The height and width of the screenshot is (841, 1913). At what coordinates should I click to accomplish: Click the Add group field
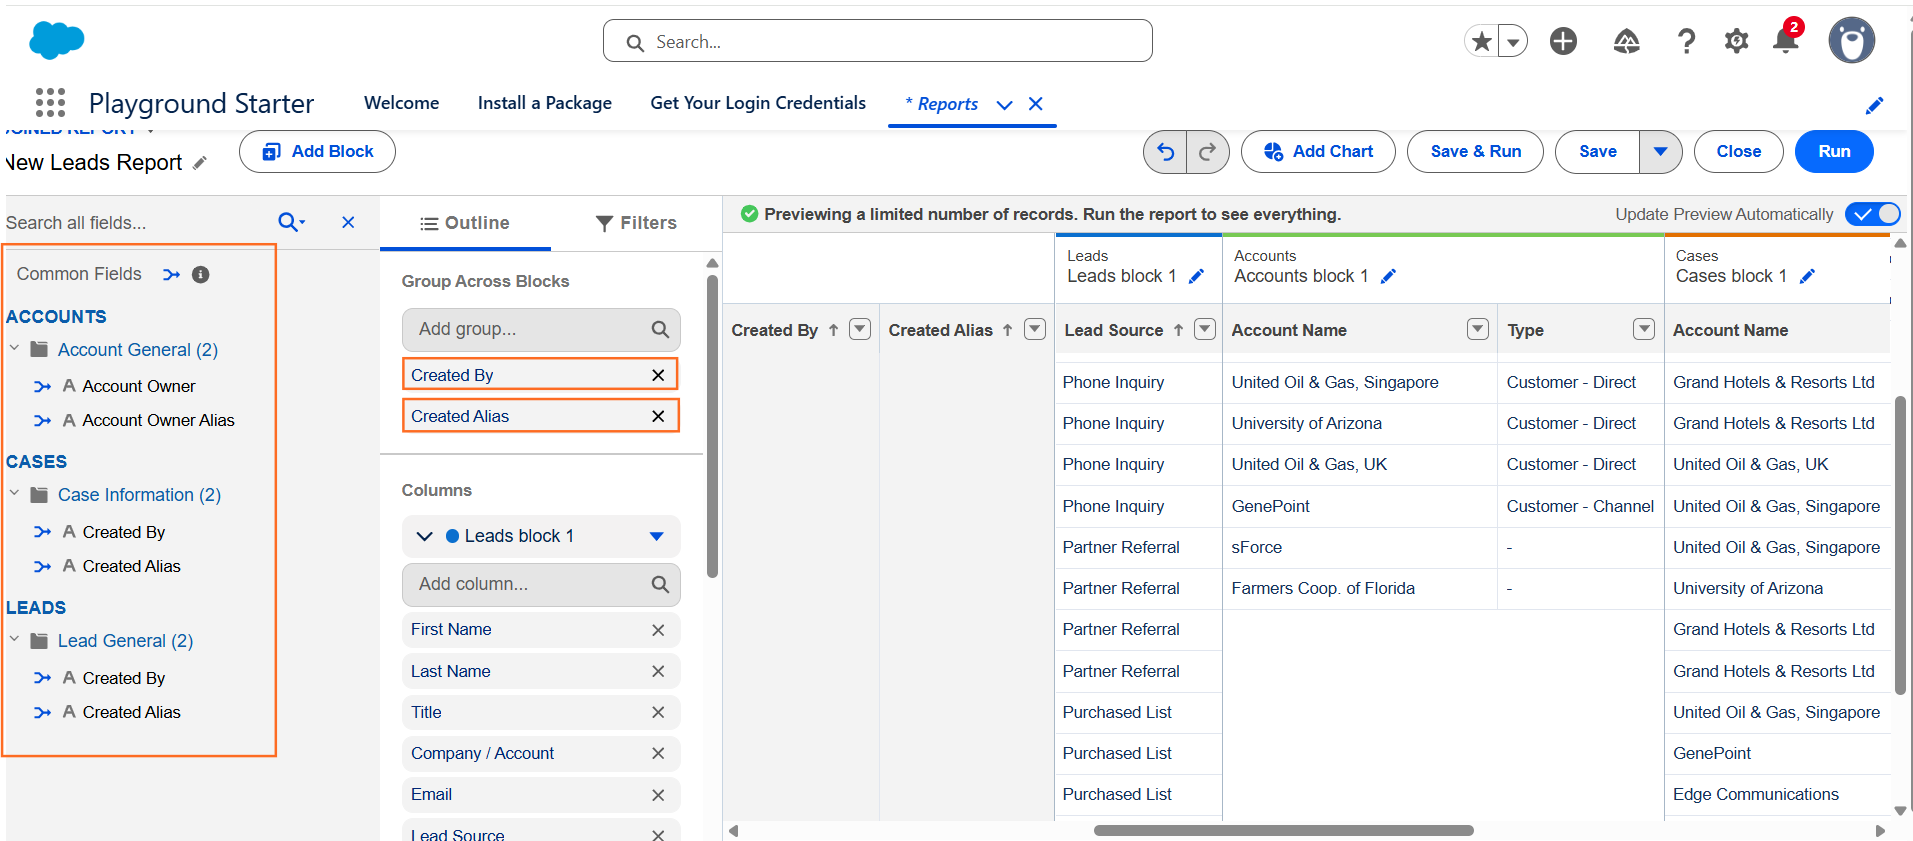tap(541, 329)
